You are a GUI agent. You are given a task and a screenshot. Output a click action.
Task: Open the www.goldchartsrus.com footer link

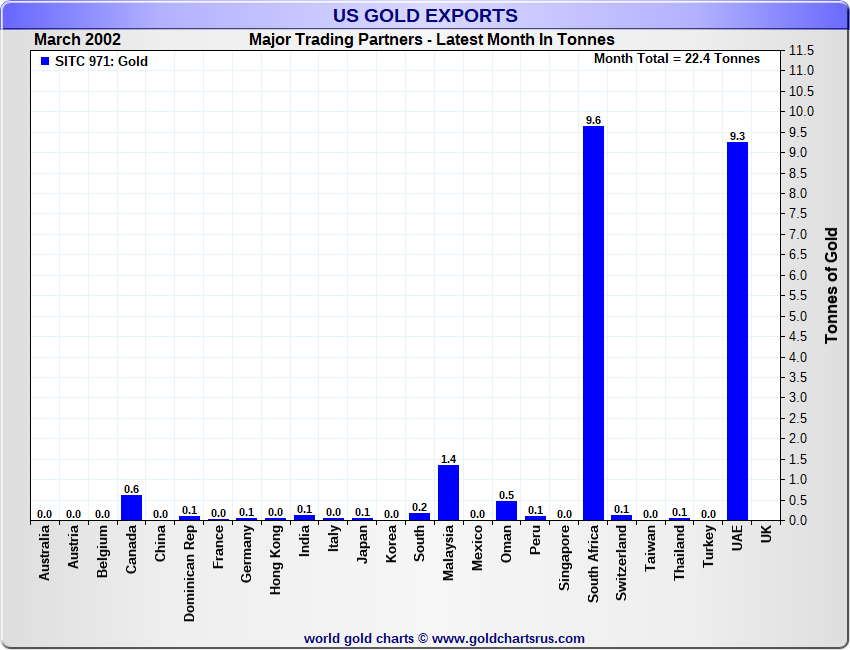(x=508, y=638)
